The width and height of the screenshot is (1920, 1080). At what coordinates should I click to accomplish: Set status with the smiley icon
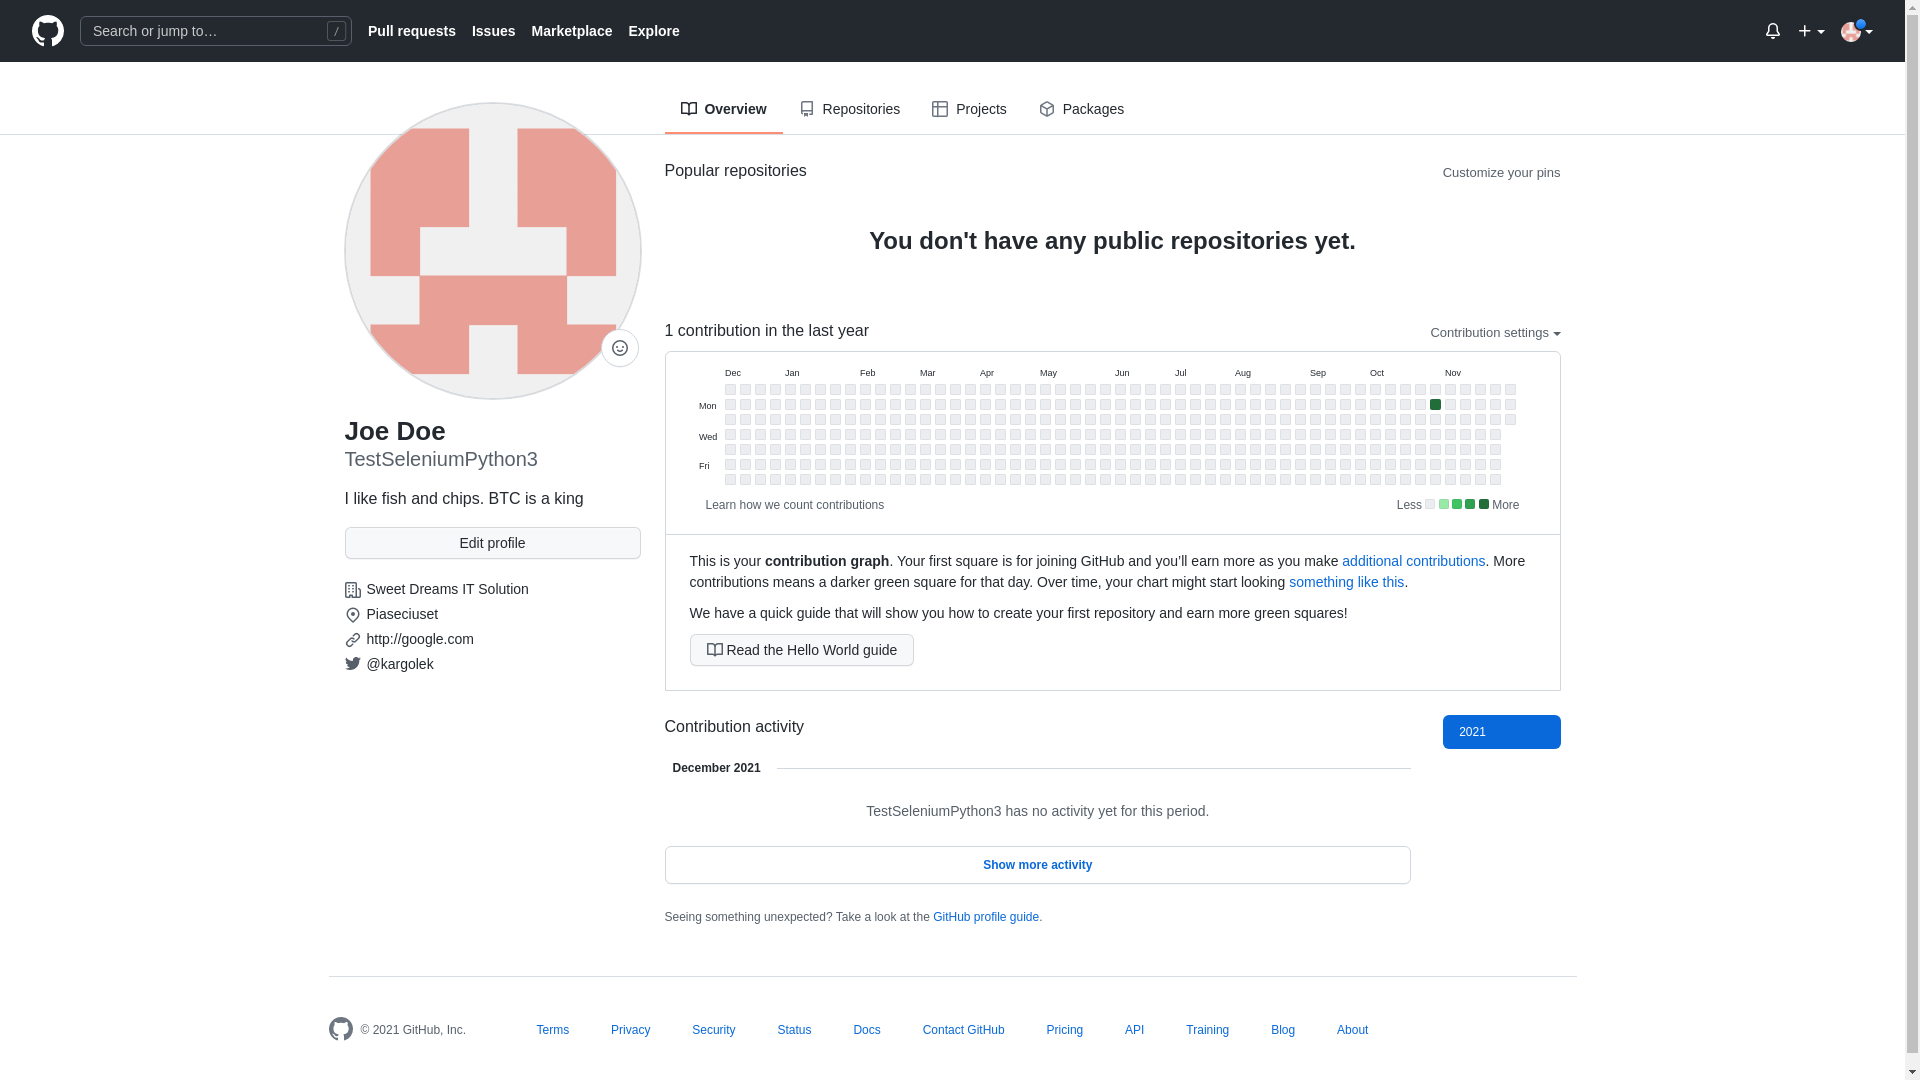[x=620, y=348]
